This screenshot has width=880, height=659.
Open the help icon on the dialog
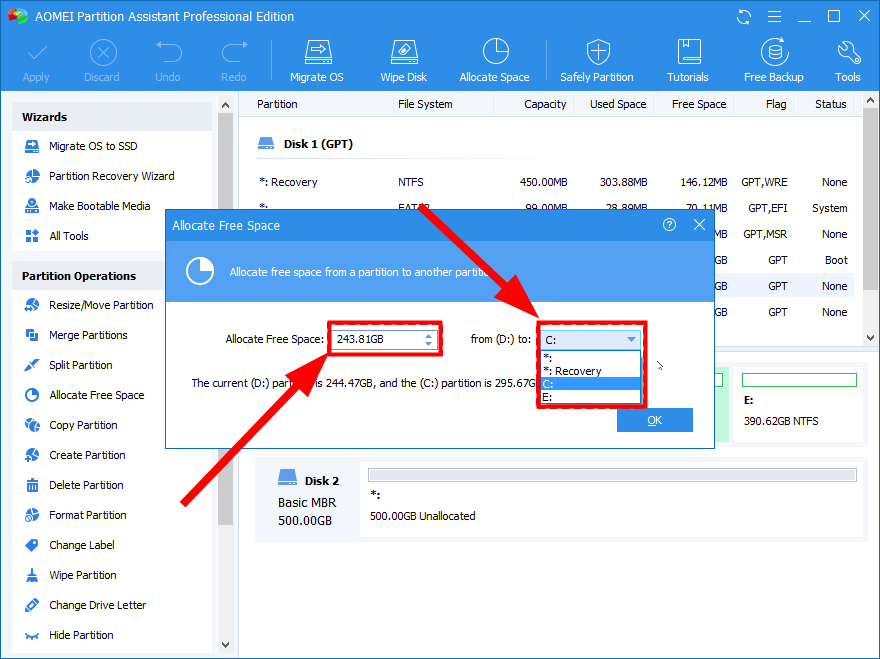[669, 225]
